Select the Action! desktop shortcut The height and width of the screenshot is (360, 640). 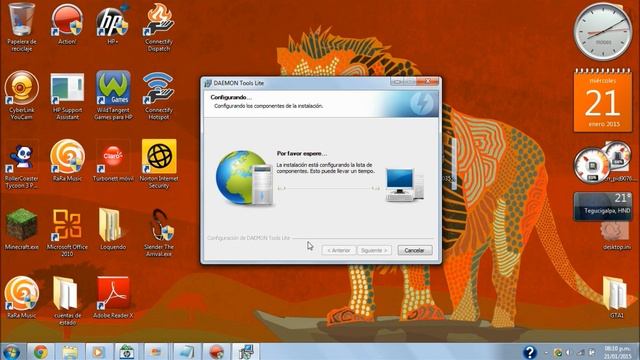[67, 24]
